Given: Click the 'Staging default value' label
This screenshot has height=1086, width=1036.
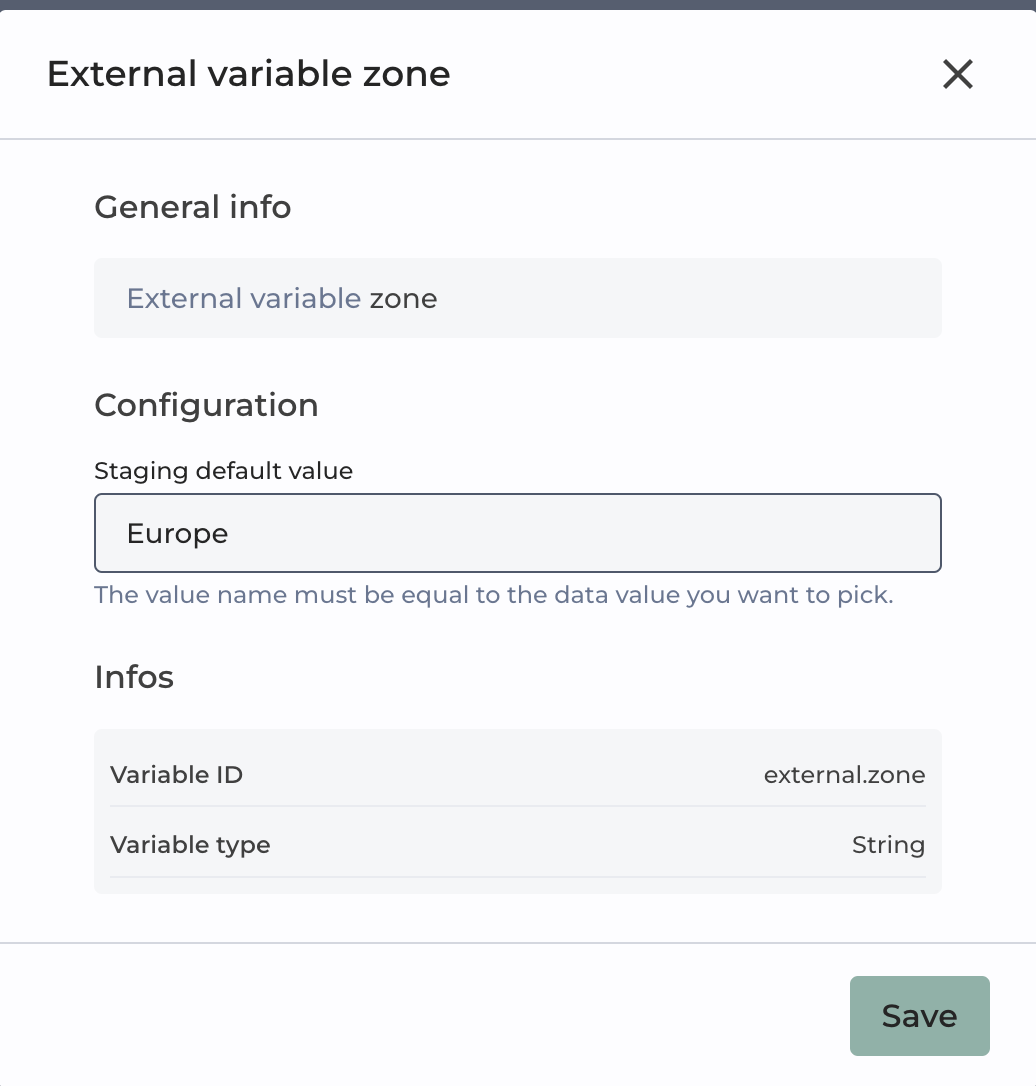Looking at the screenshot, I should point(223,470).
